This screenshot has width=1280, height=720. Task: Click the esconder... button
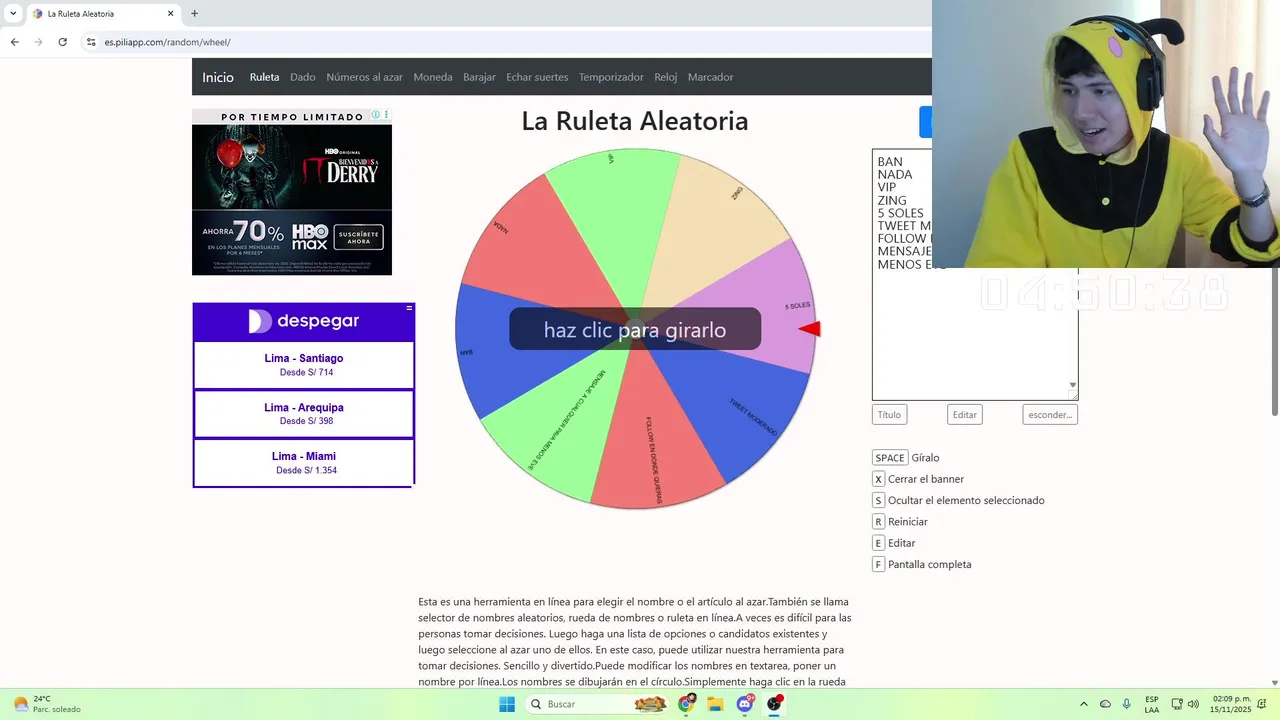pyautogui.click(x=1050, y=414)
